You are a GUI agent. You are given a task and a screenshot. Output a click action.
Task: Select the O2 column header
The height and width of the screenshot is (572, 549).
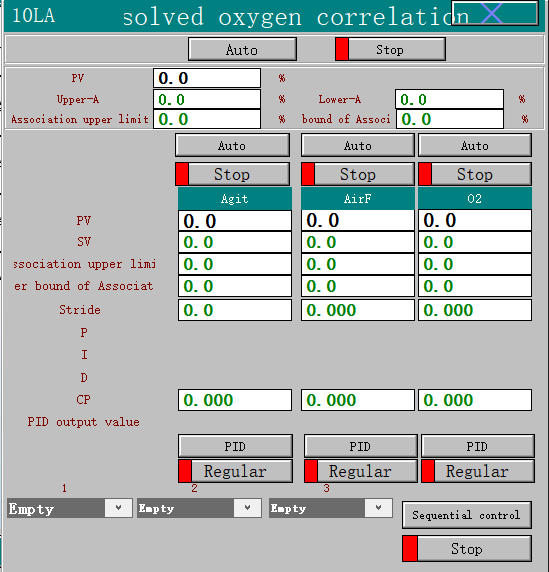coord(475,198)
